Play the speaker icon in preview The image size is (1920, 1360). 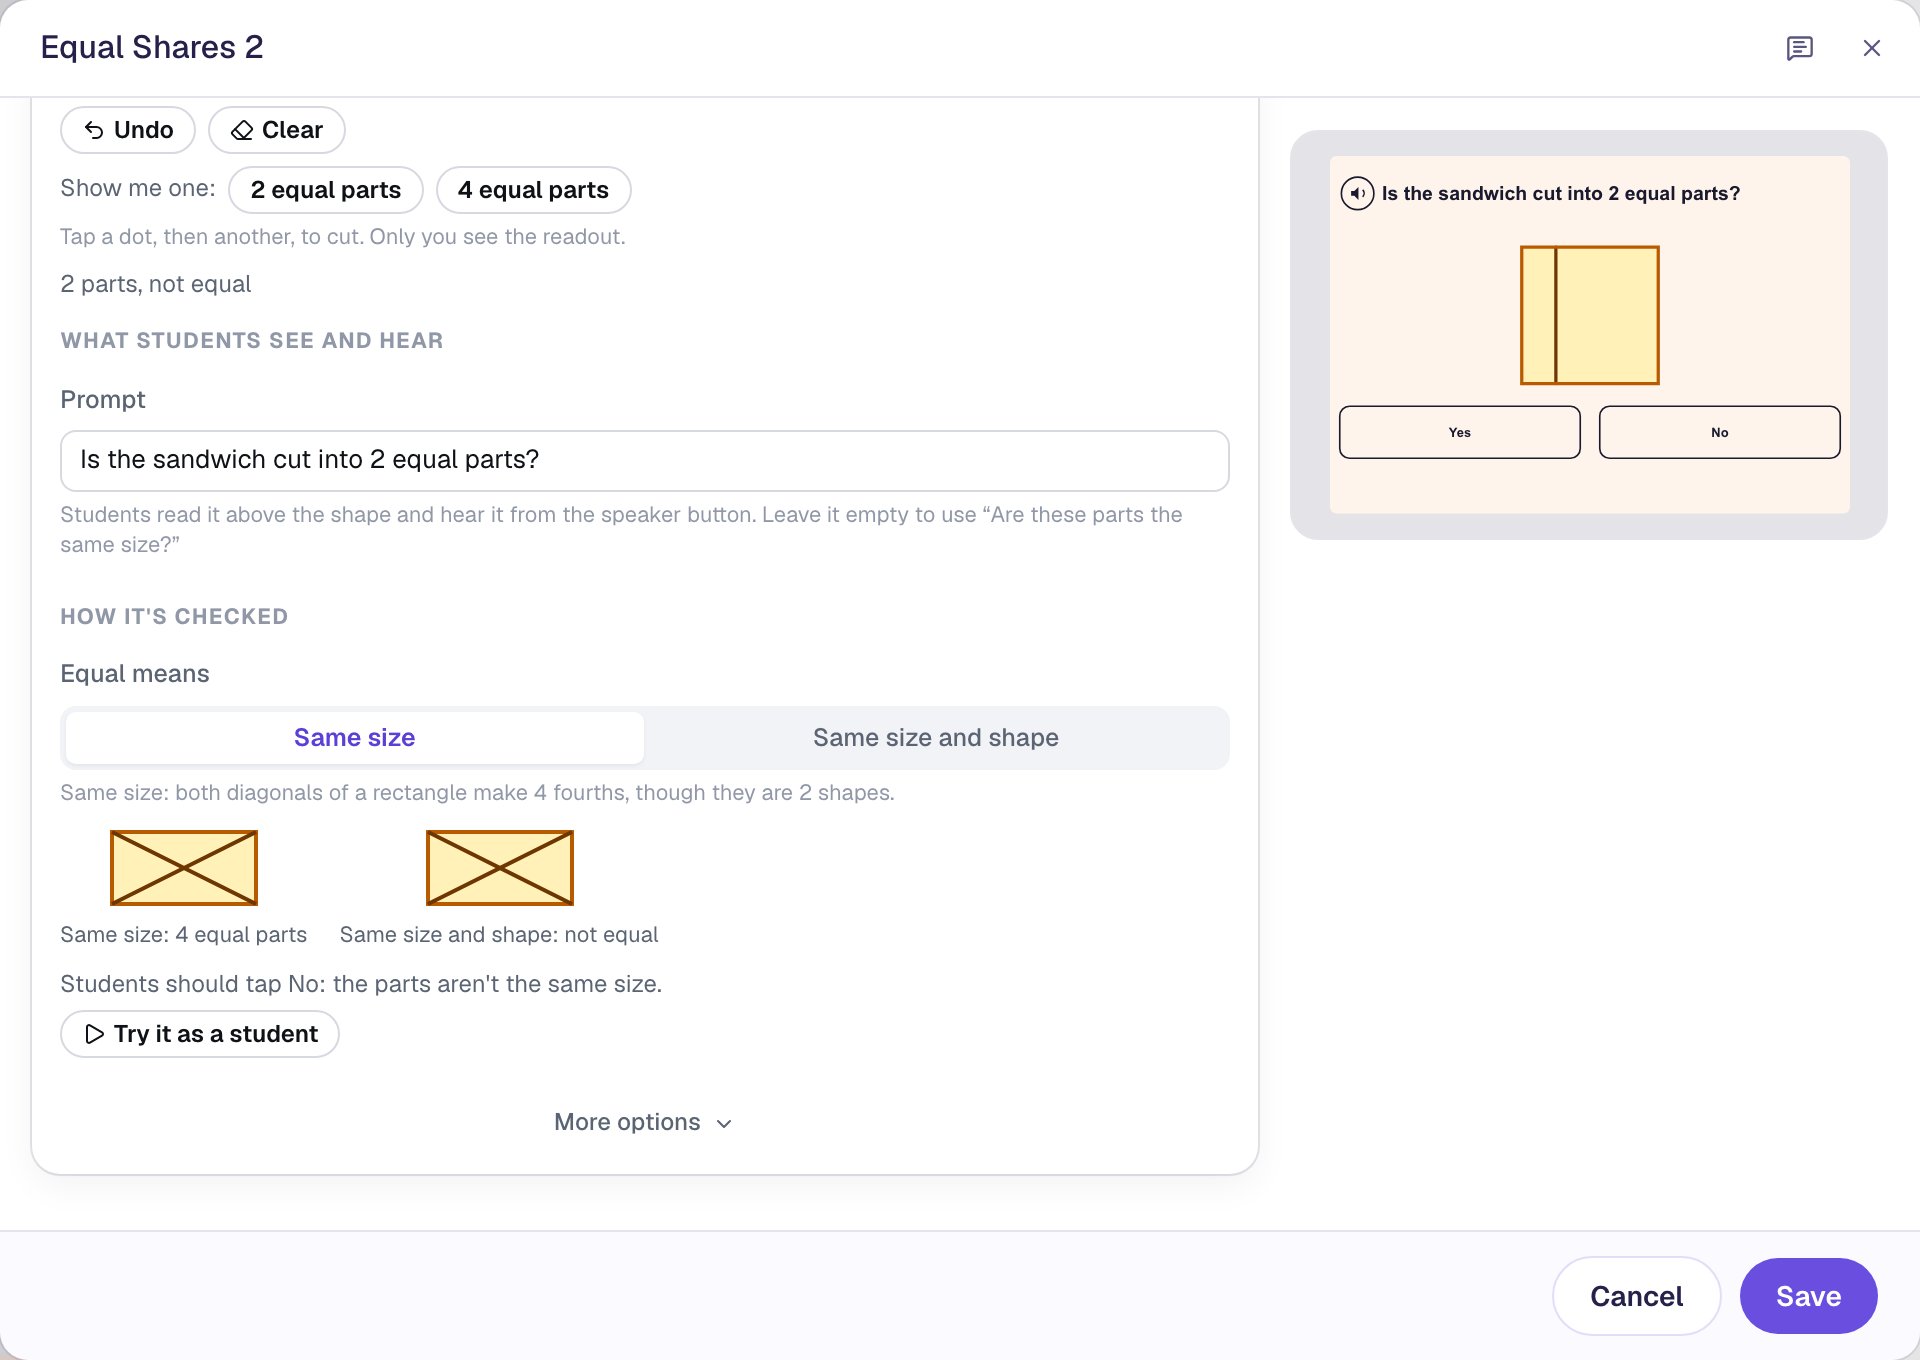point(1357,193)
